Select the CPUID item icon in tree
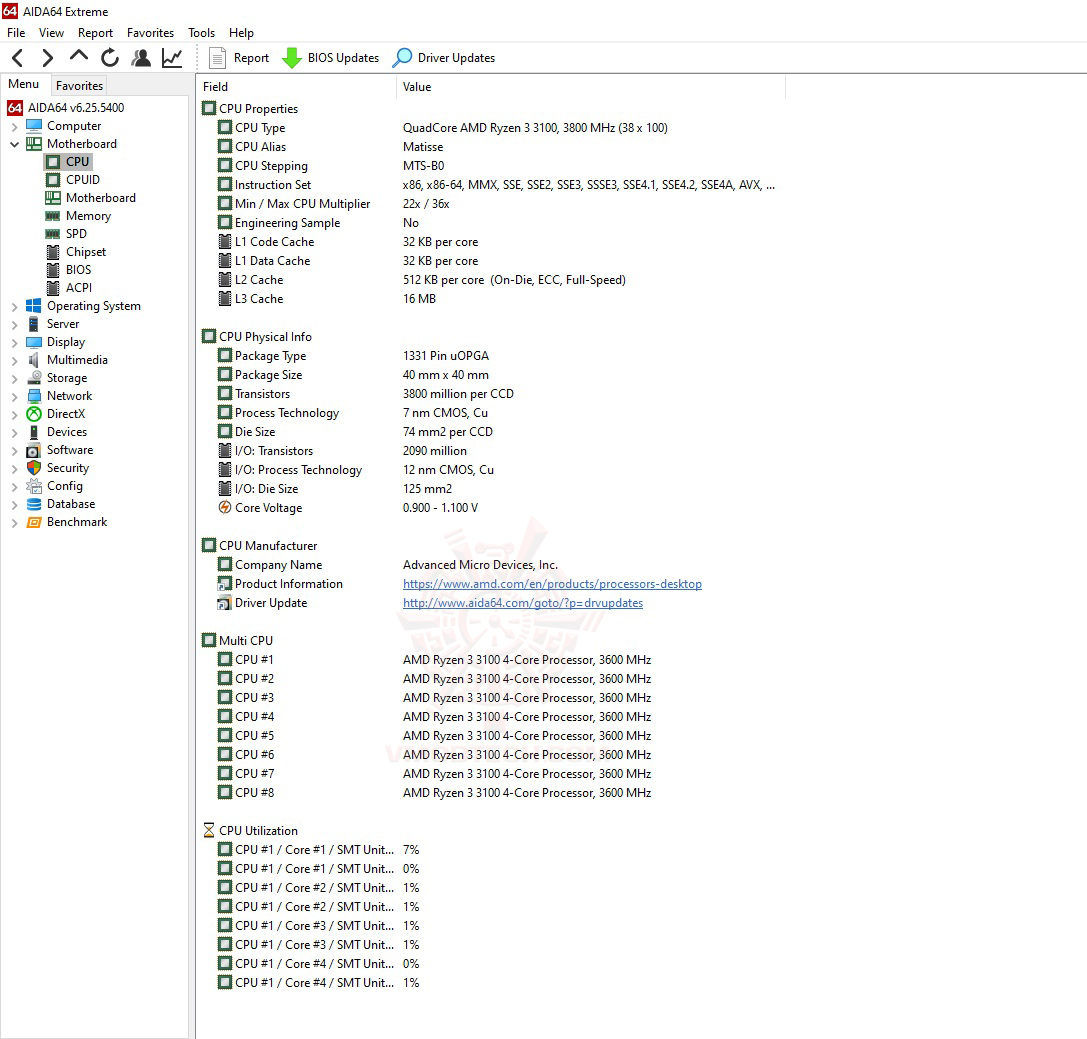Viewport: 1087px width, 1039px height. point(53,180)
